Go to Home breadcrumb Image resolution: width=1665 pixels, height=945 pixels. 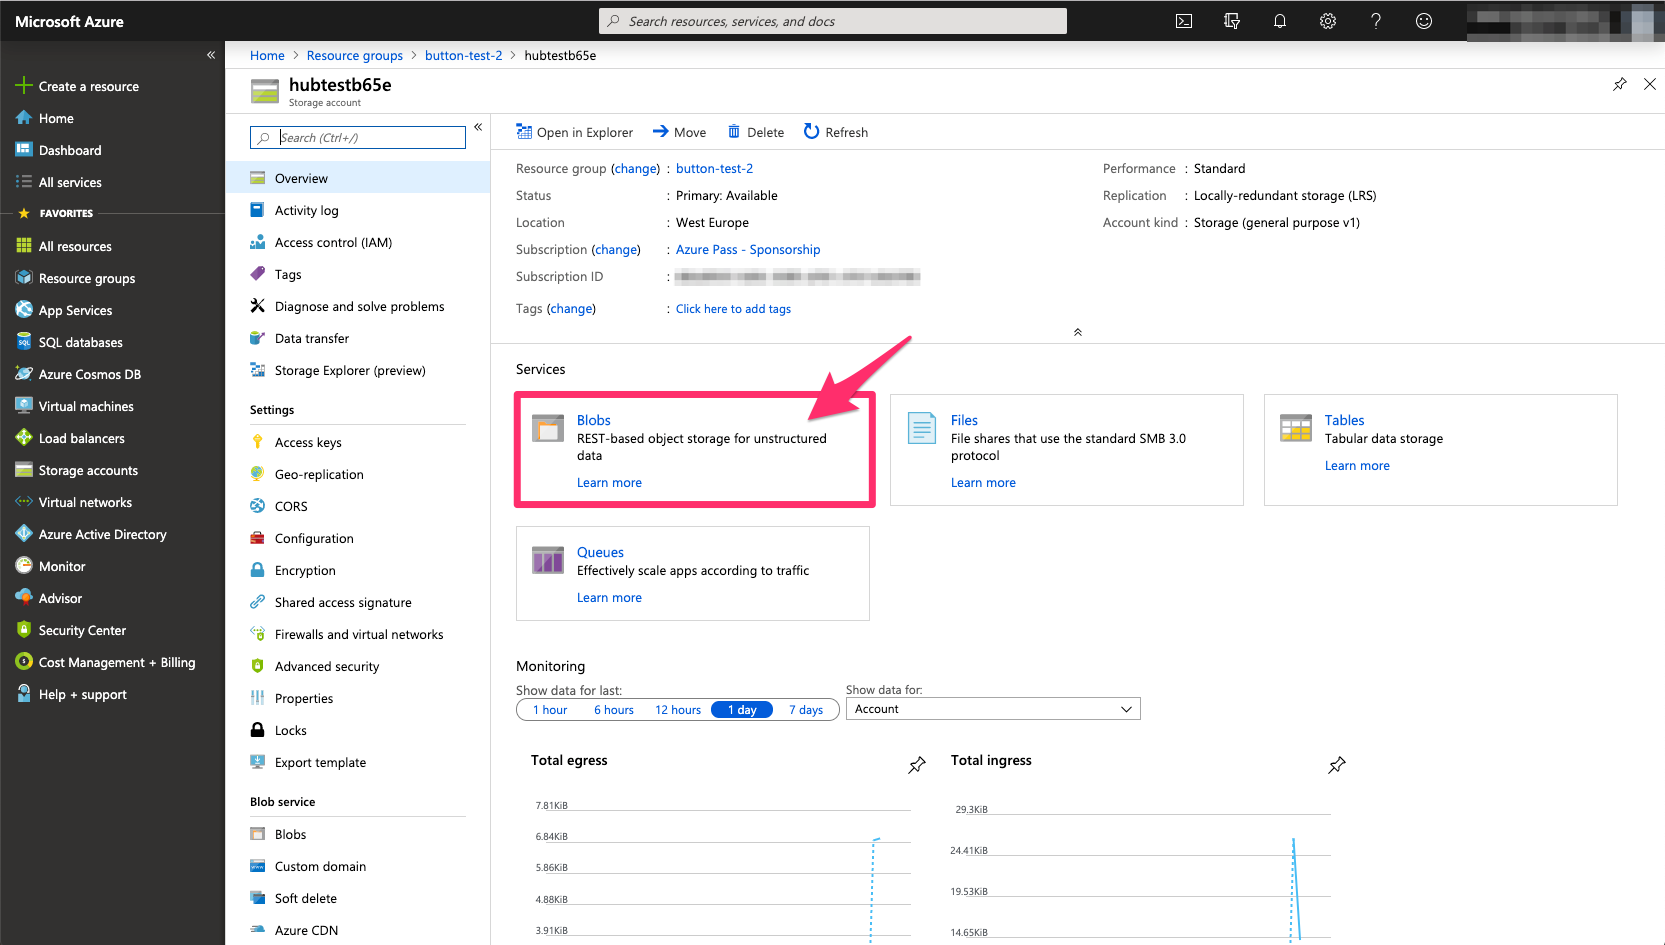coord(267,55)
